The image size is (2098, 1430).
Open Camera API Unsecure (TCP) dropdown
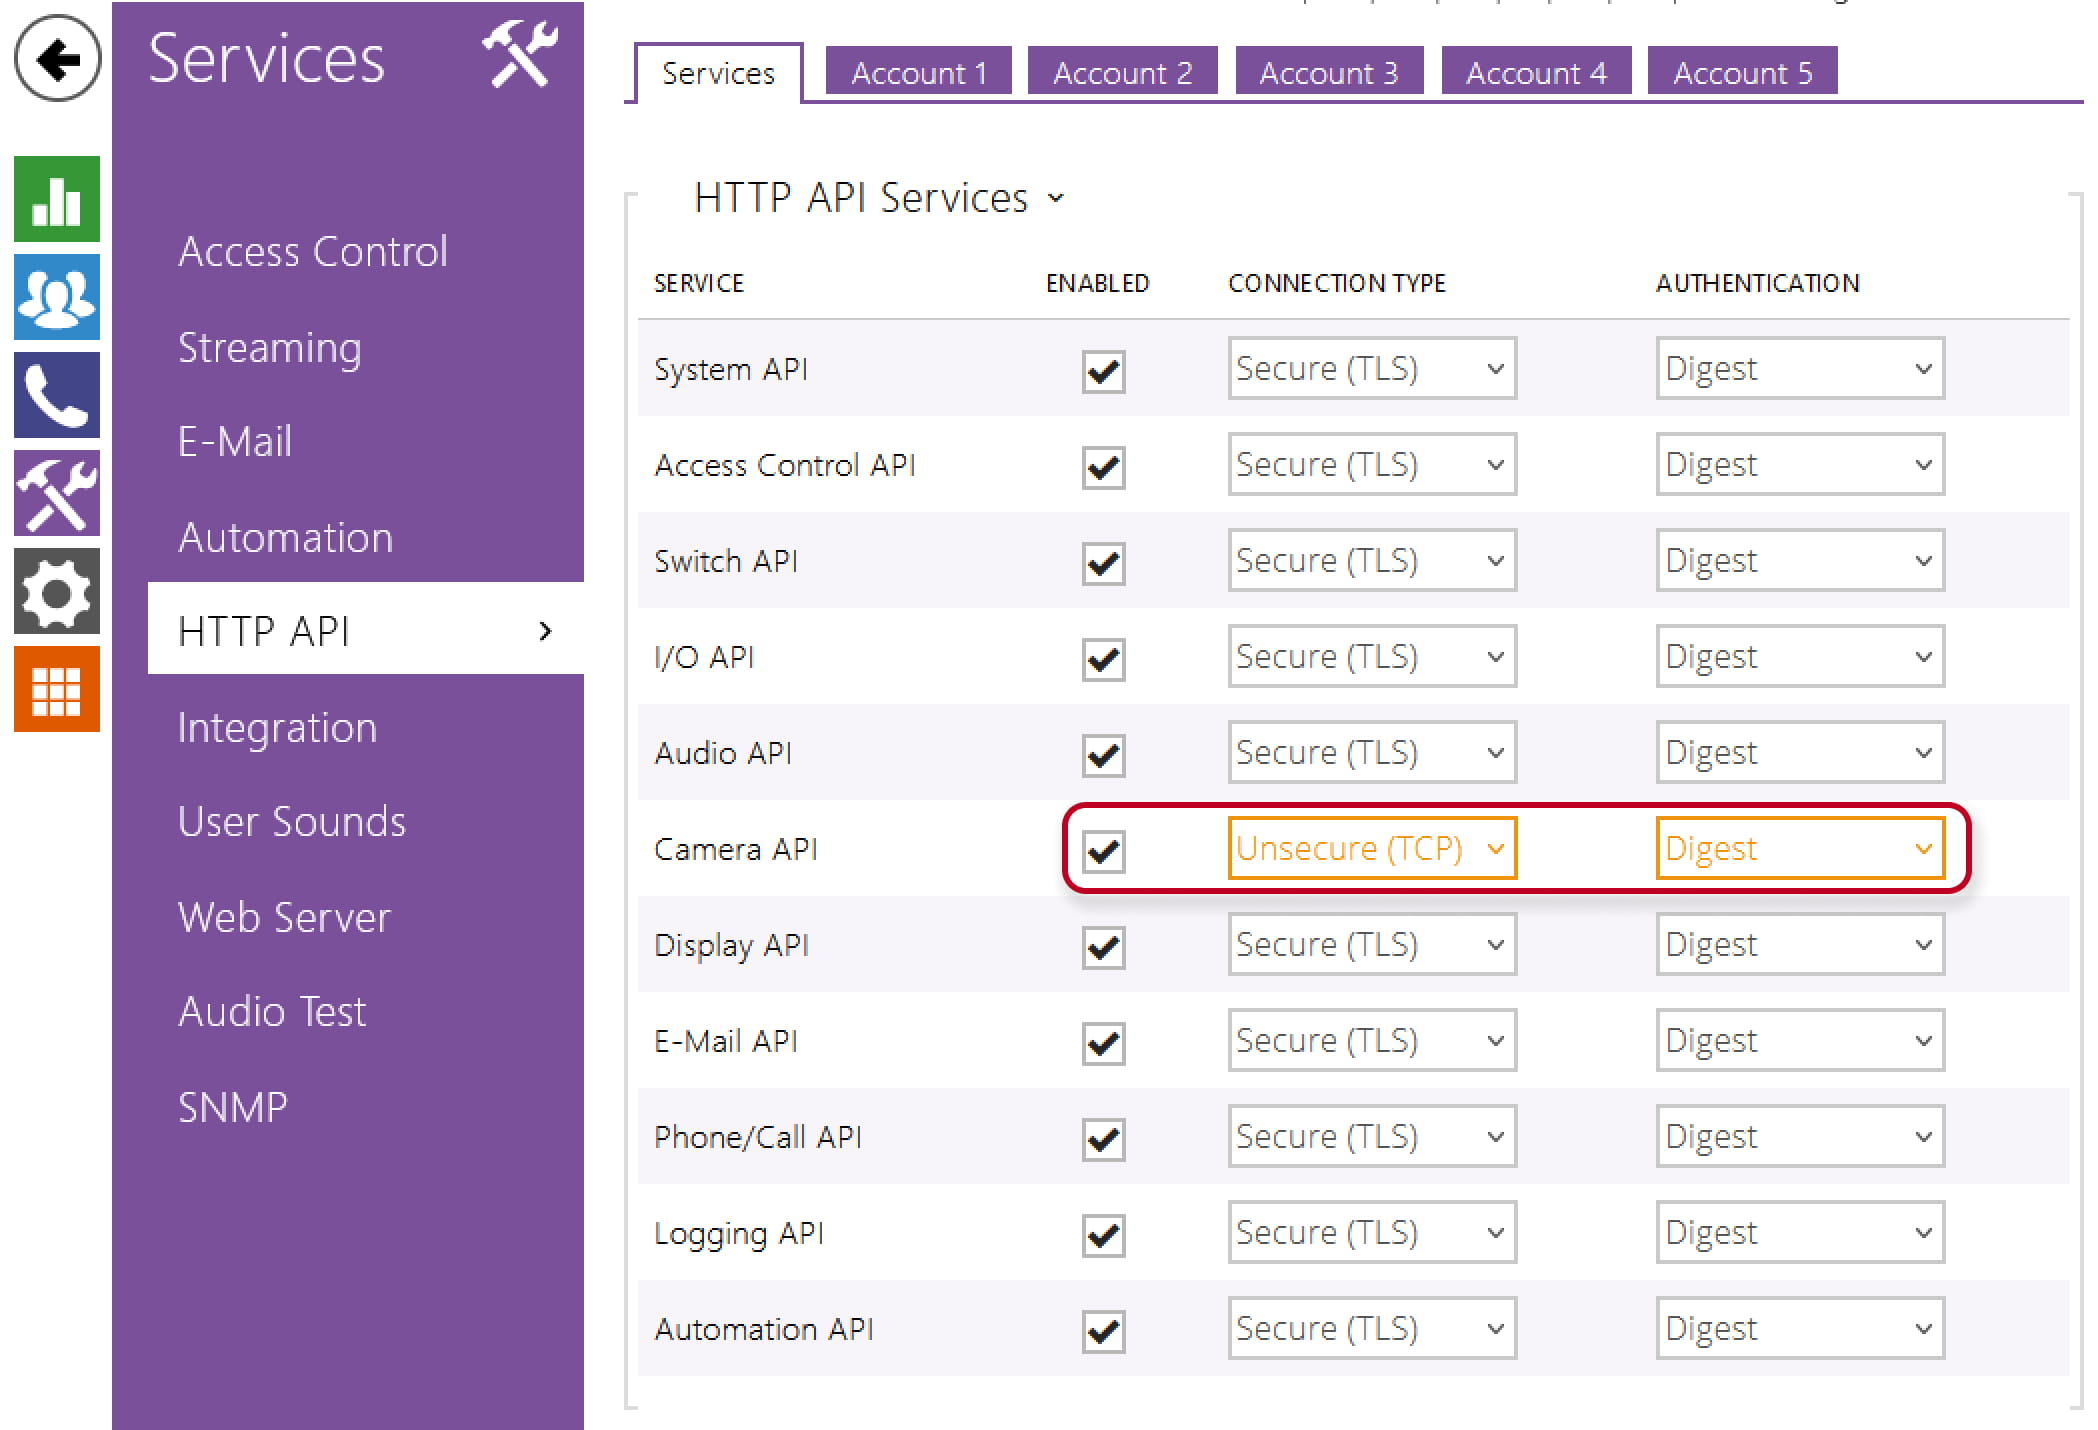(x=1372, y=848)
